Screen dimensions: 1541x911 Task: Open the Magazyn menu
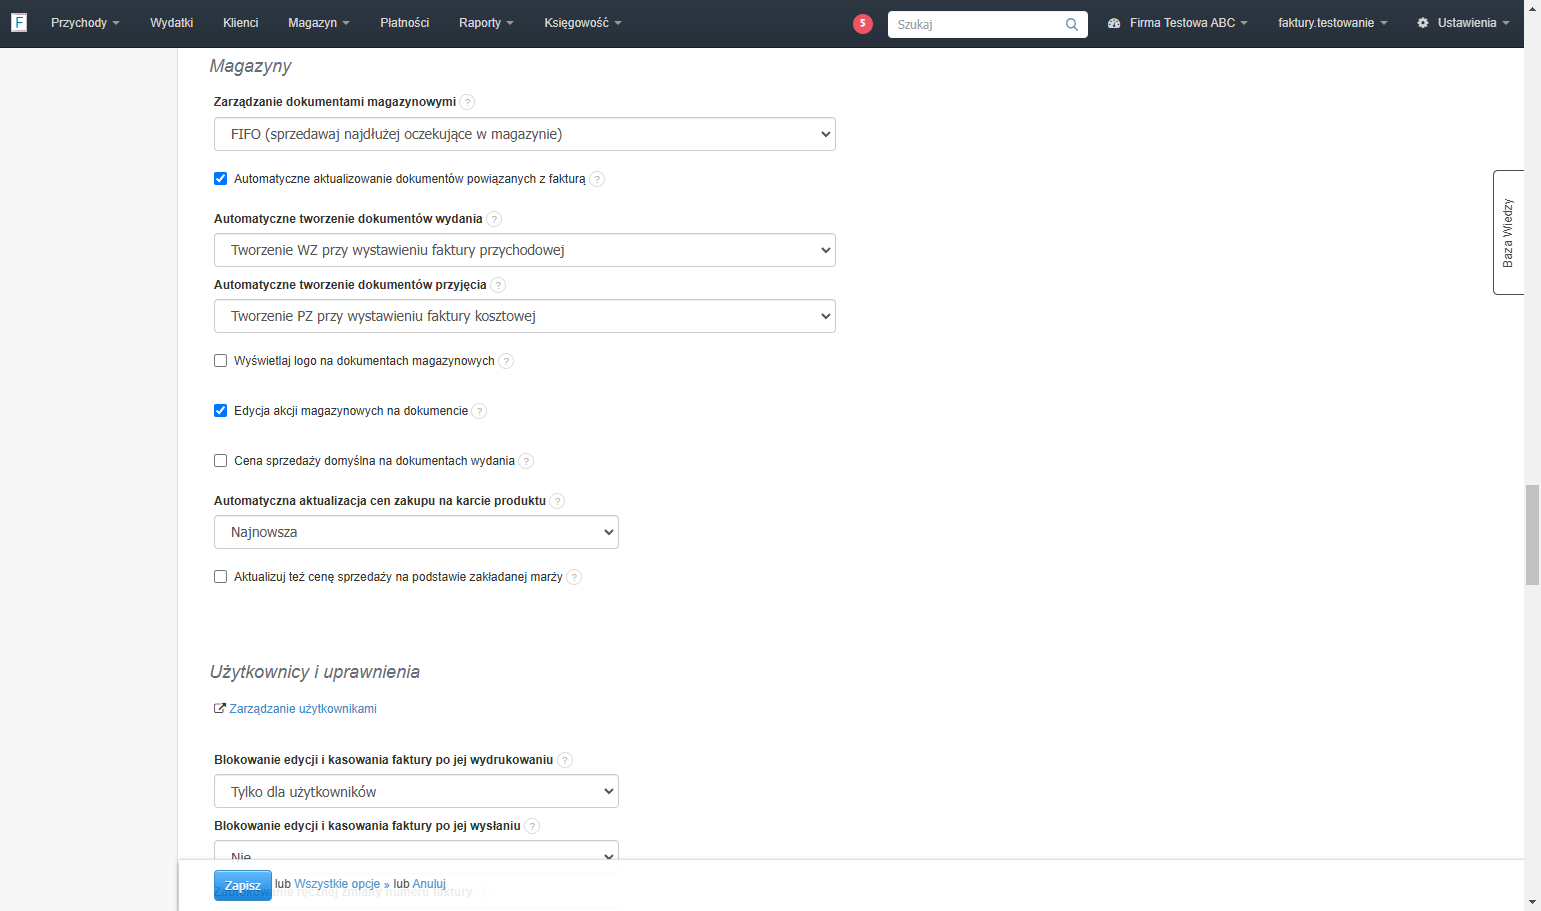tap(319, 23)
